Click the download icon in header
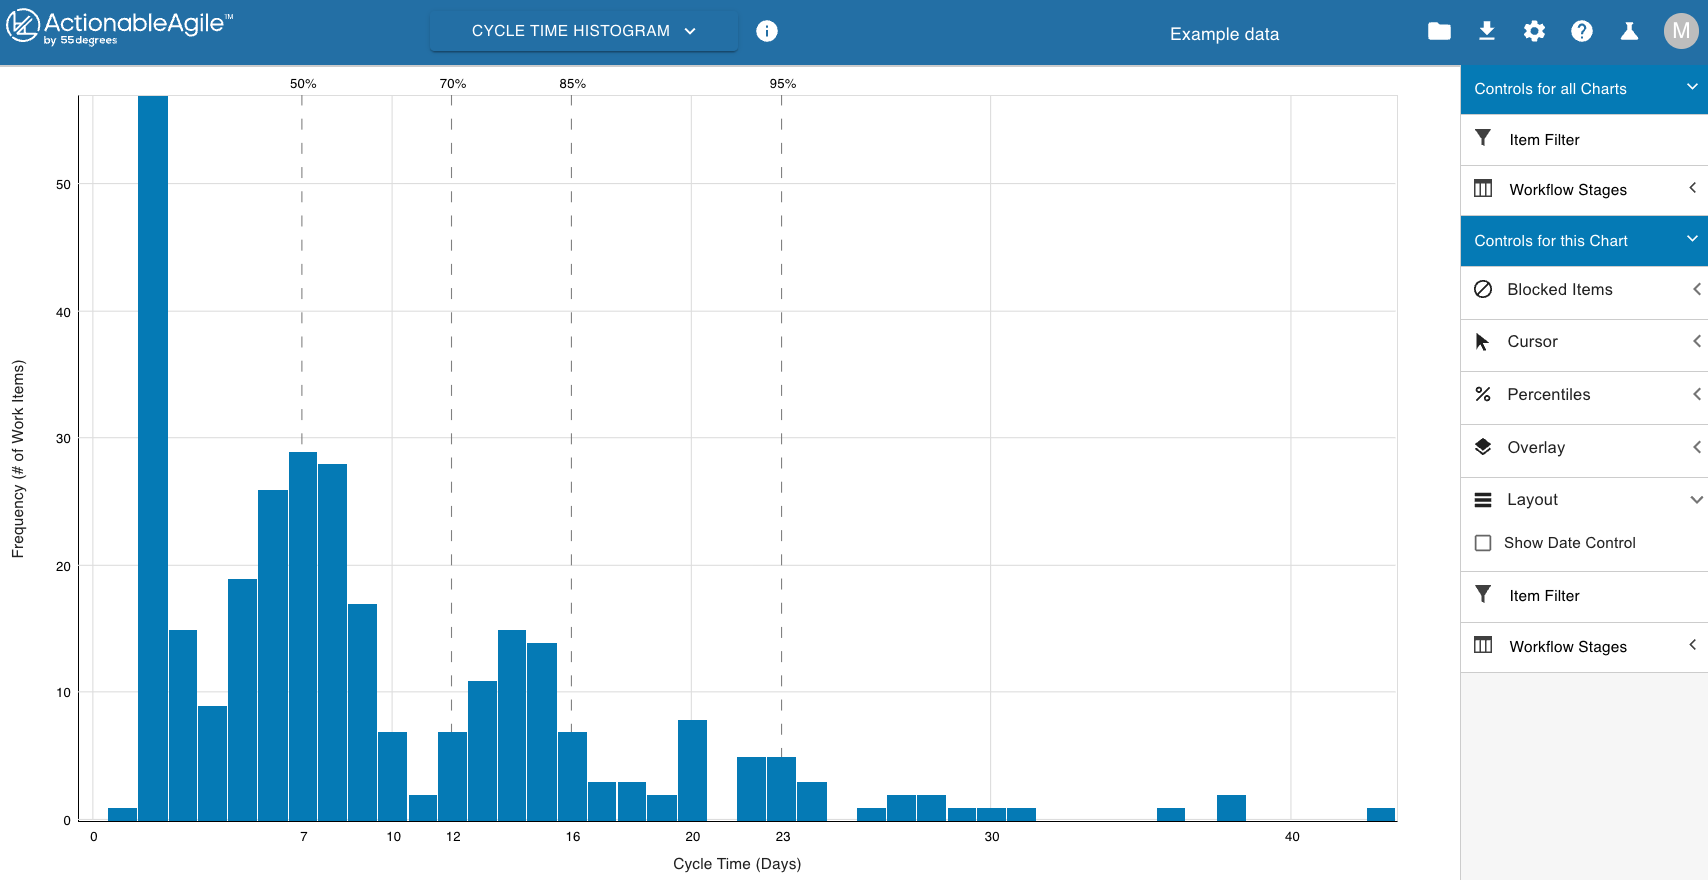 coord(1487,32)
